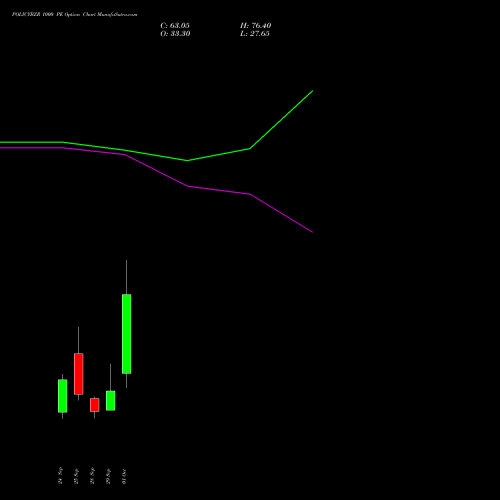
Task: Click the close value 'C: 63.05'
Action: (175, 26)
